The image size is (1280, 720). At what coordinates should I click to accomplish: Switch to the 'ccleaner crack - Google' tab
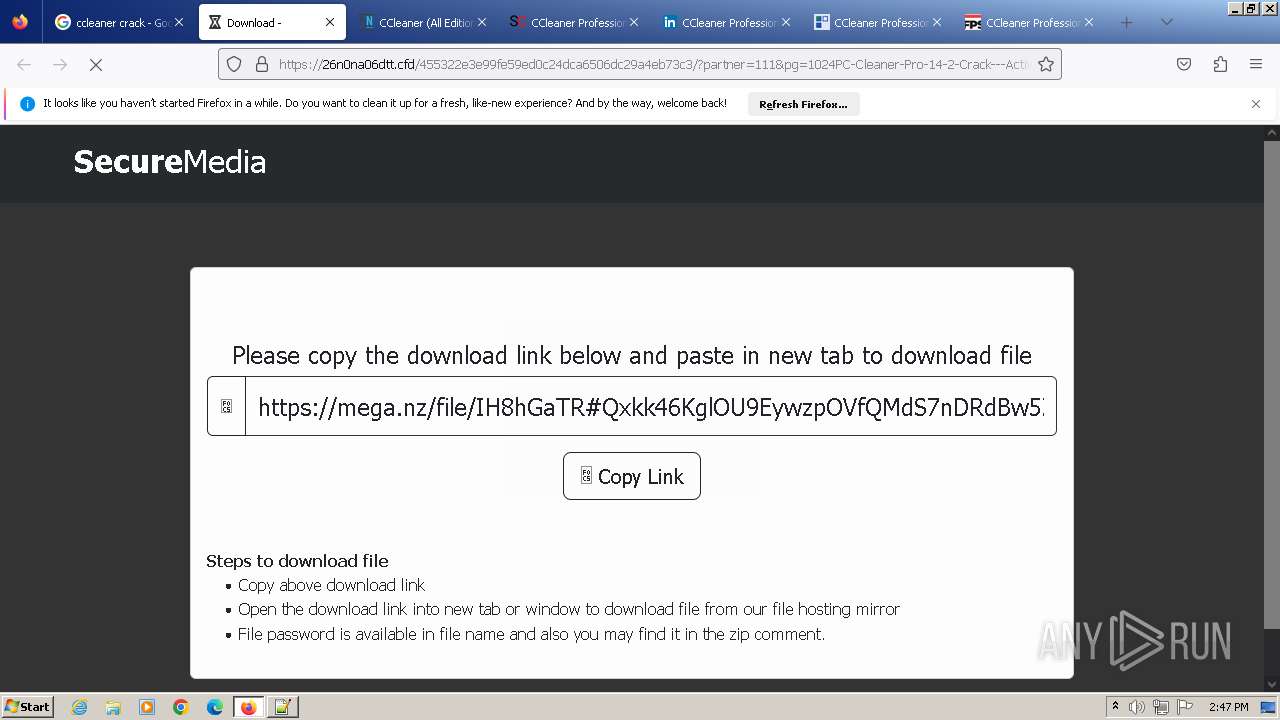click(x=118, y=22)
